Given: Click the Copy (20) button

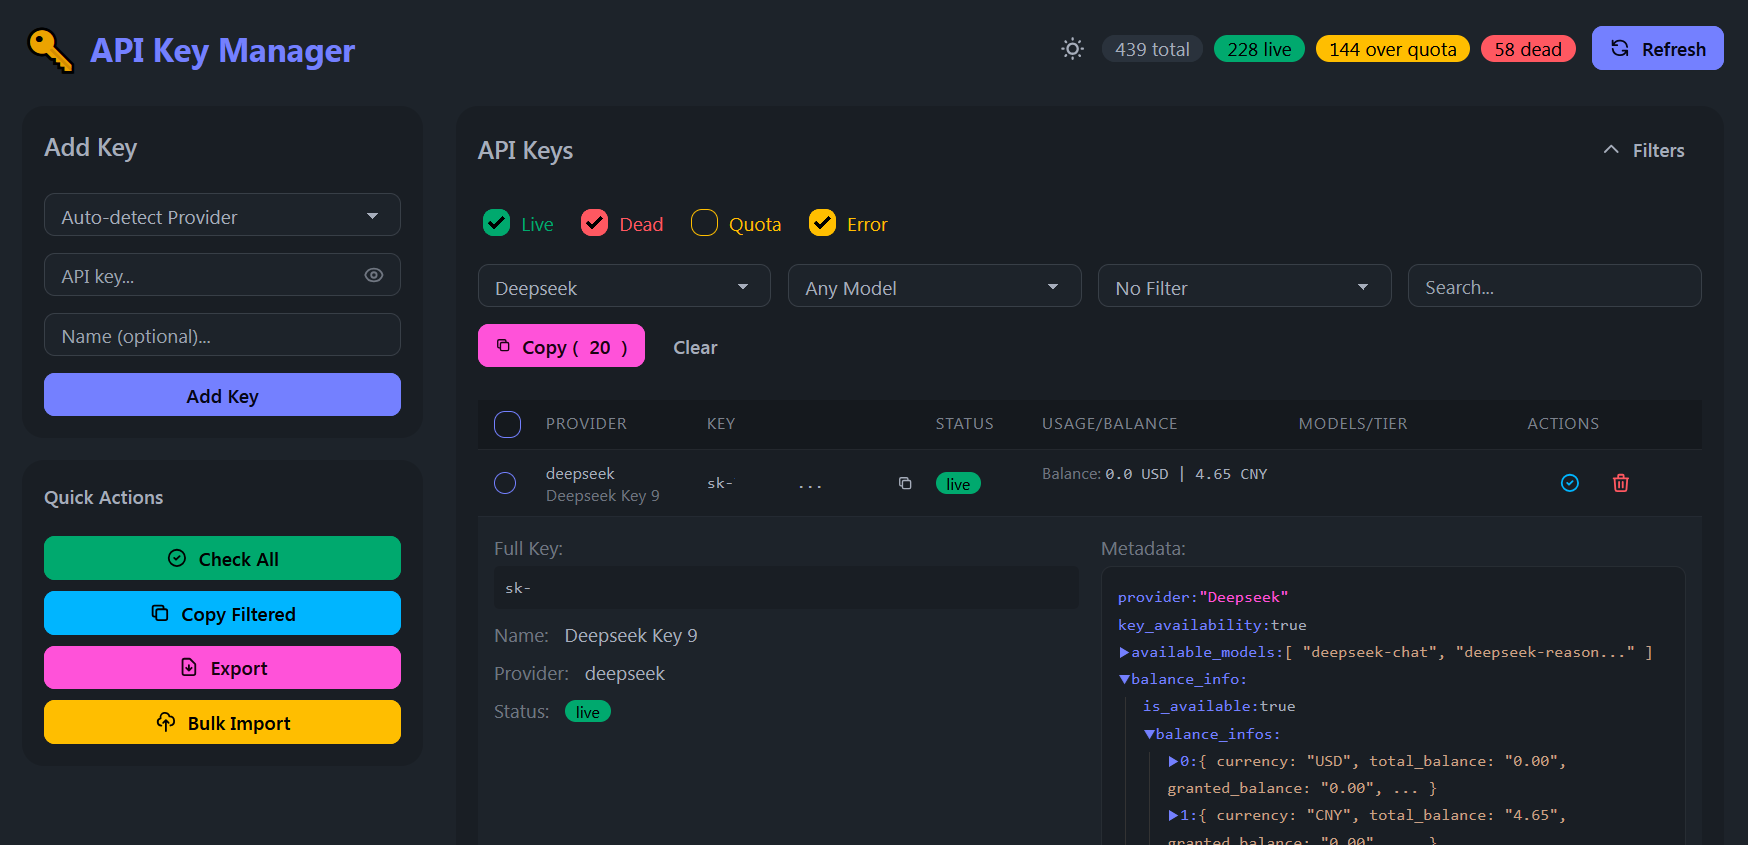Looking at the screenshot, I should pos(561,346).
